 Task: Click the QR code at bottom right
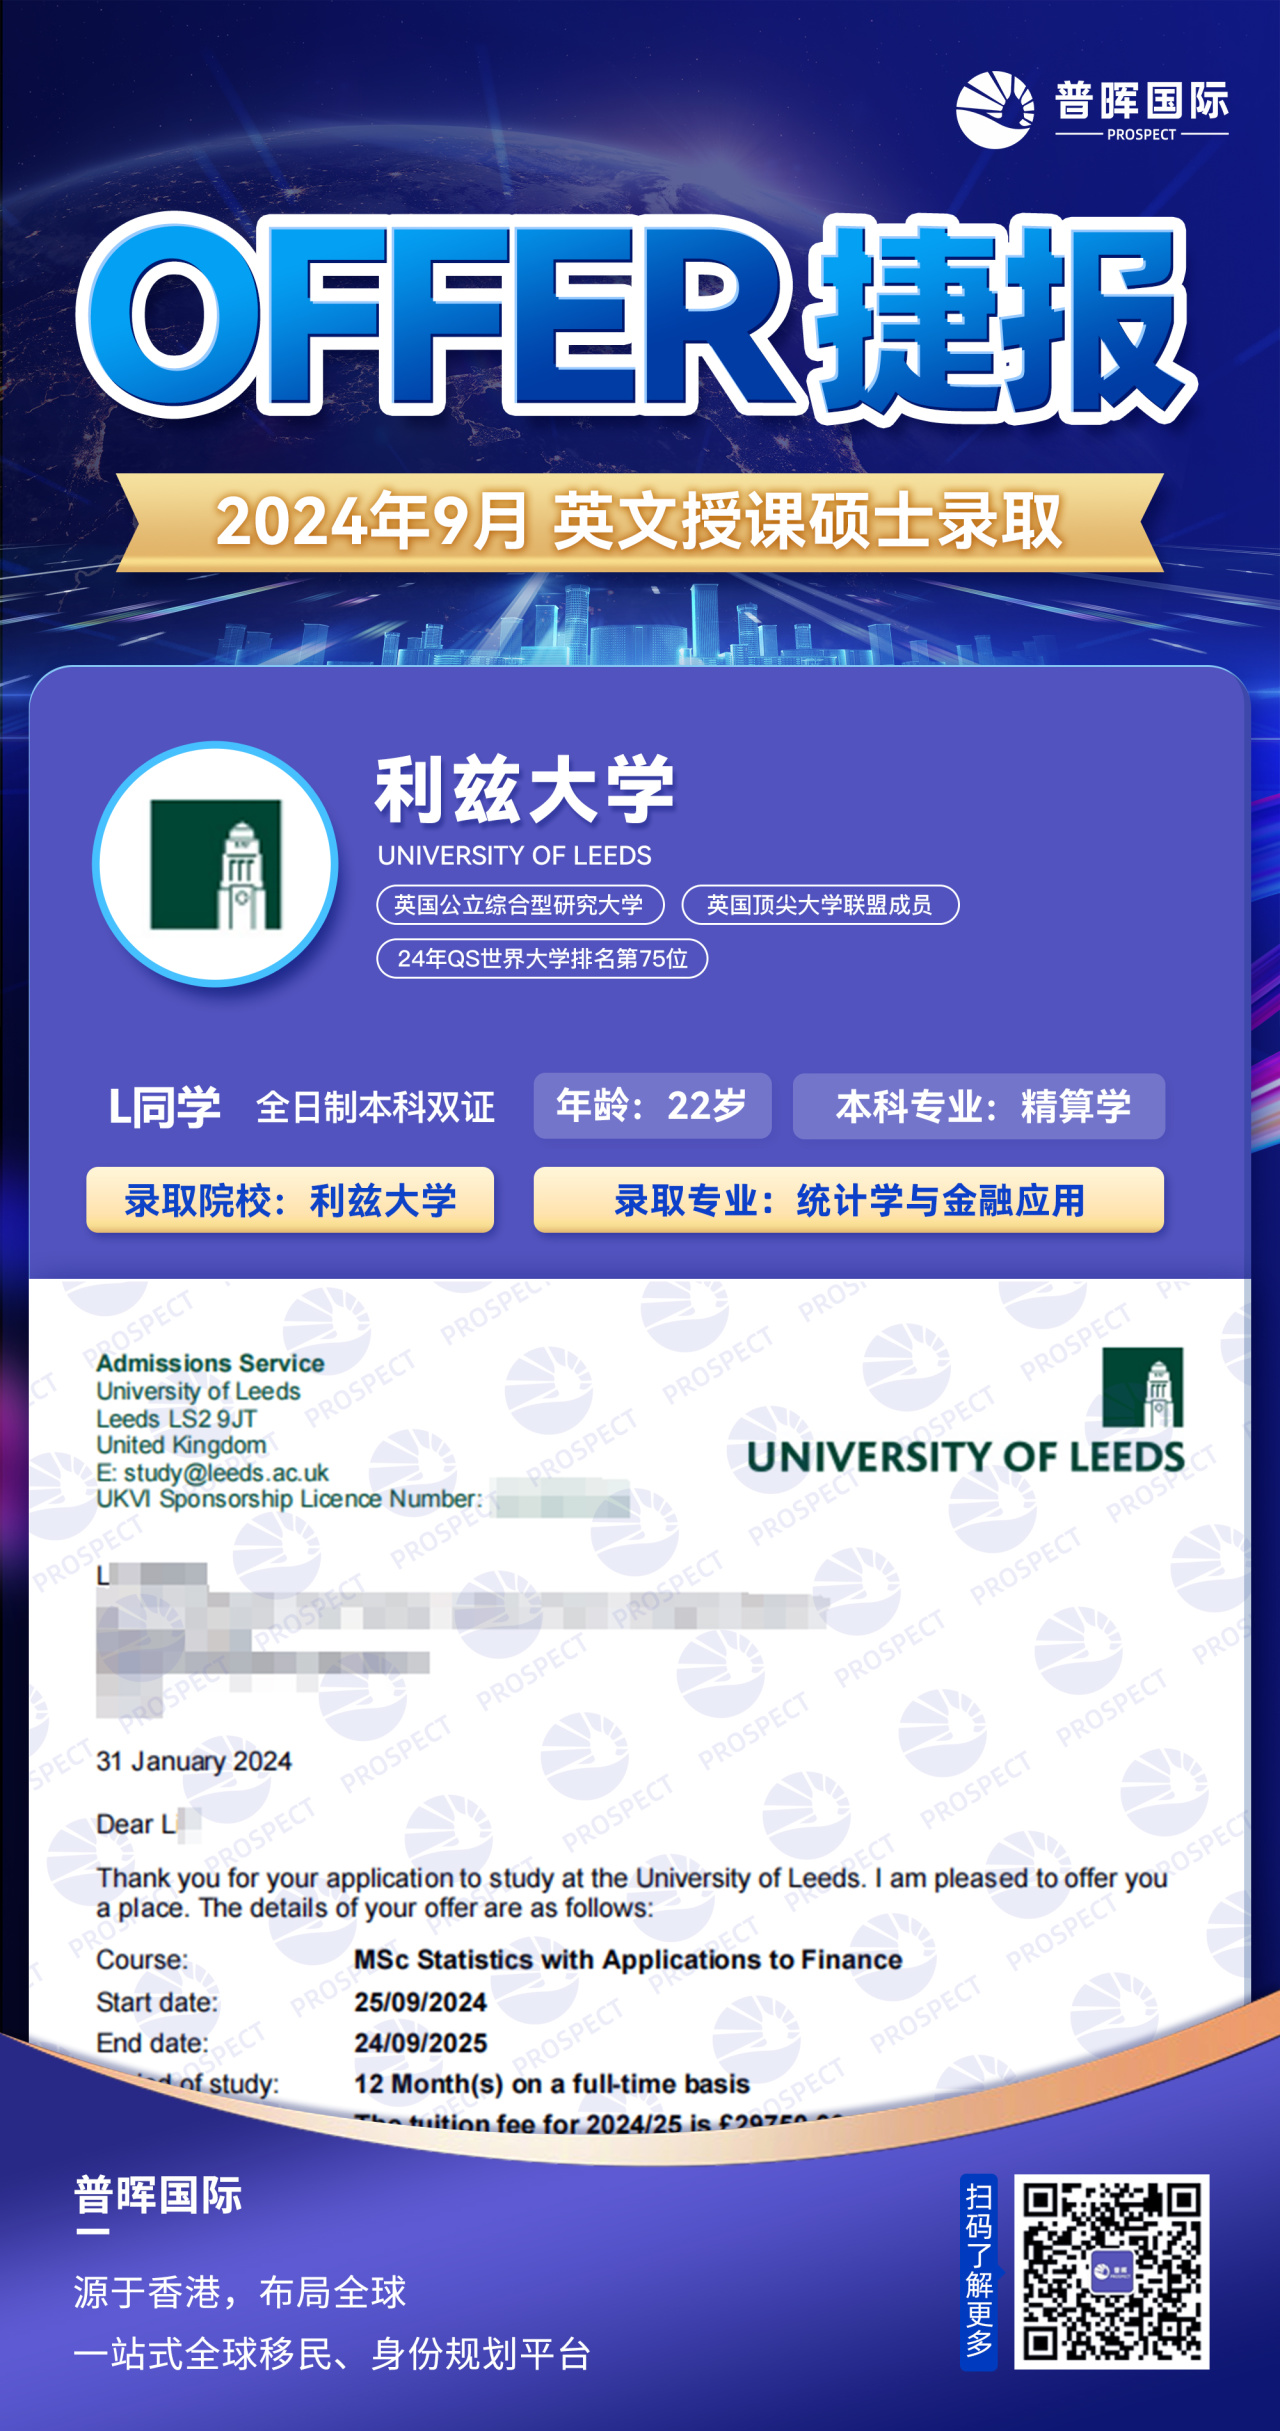[x=1111, y=2271]
